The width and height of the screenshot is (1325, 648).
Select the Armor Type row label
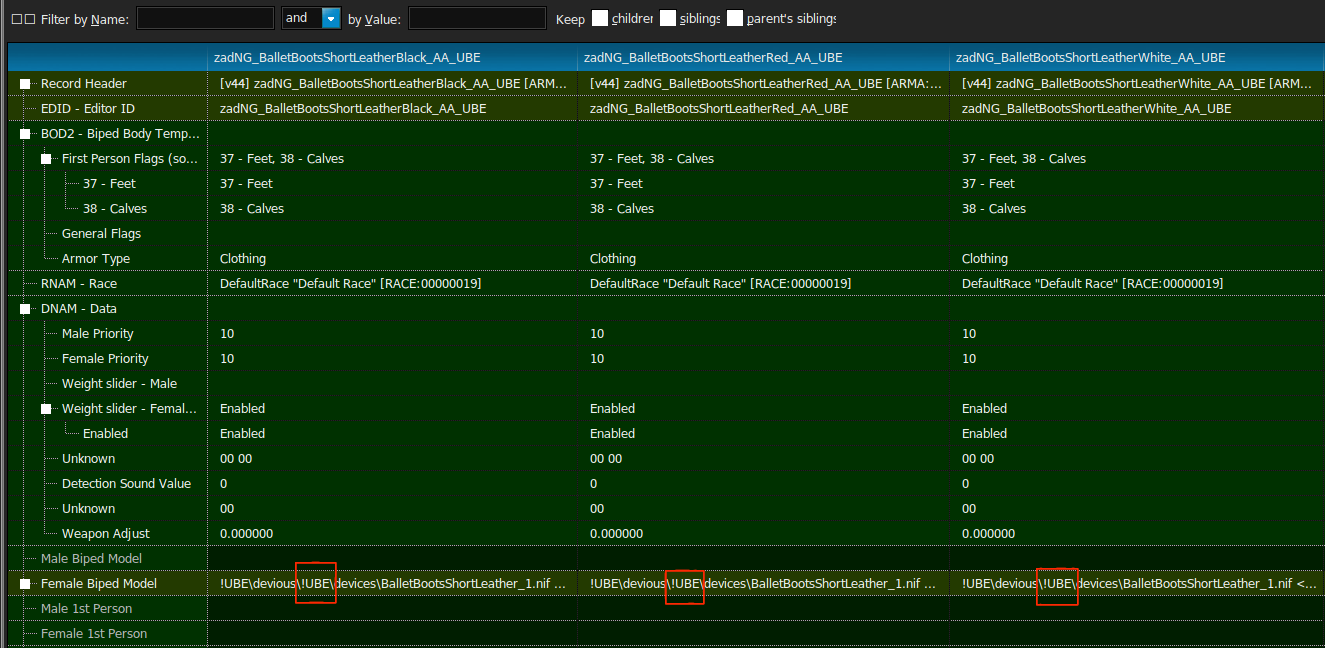coord(96,259)
